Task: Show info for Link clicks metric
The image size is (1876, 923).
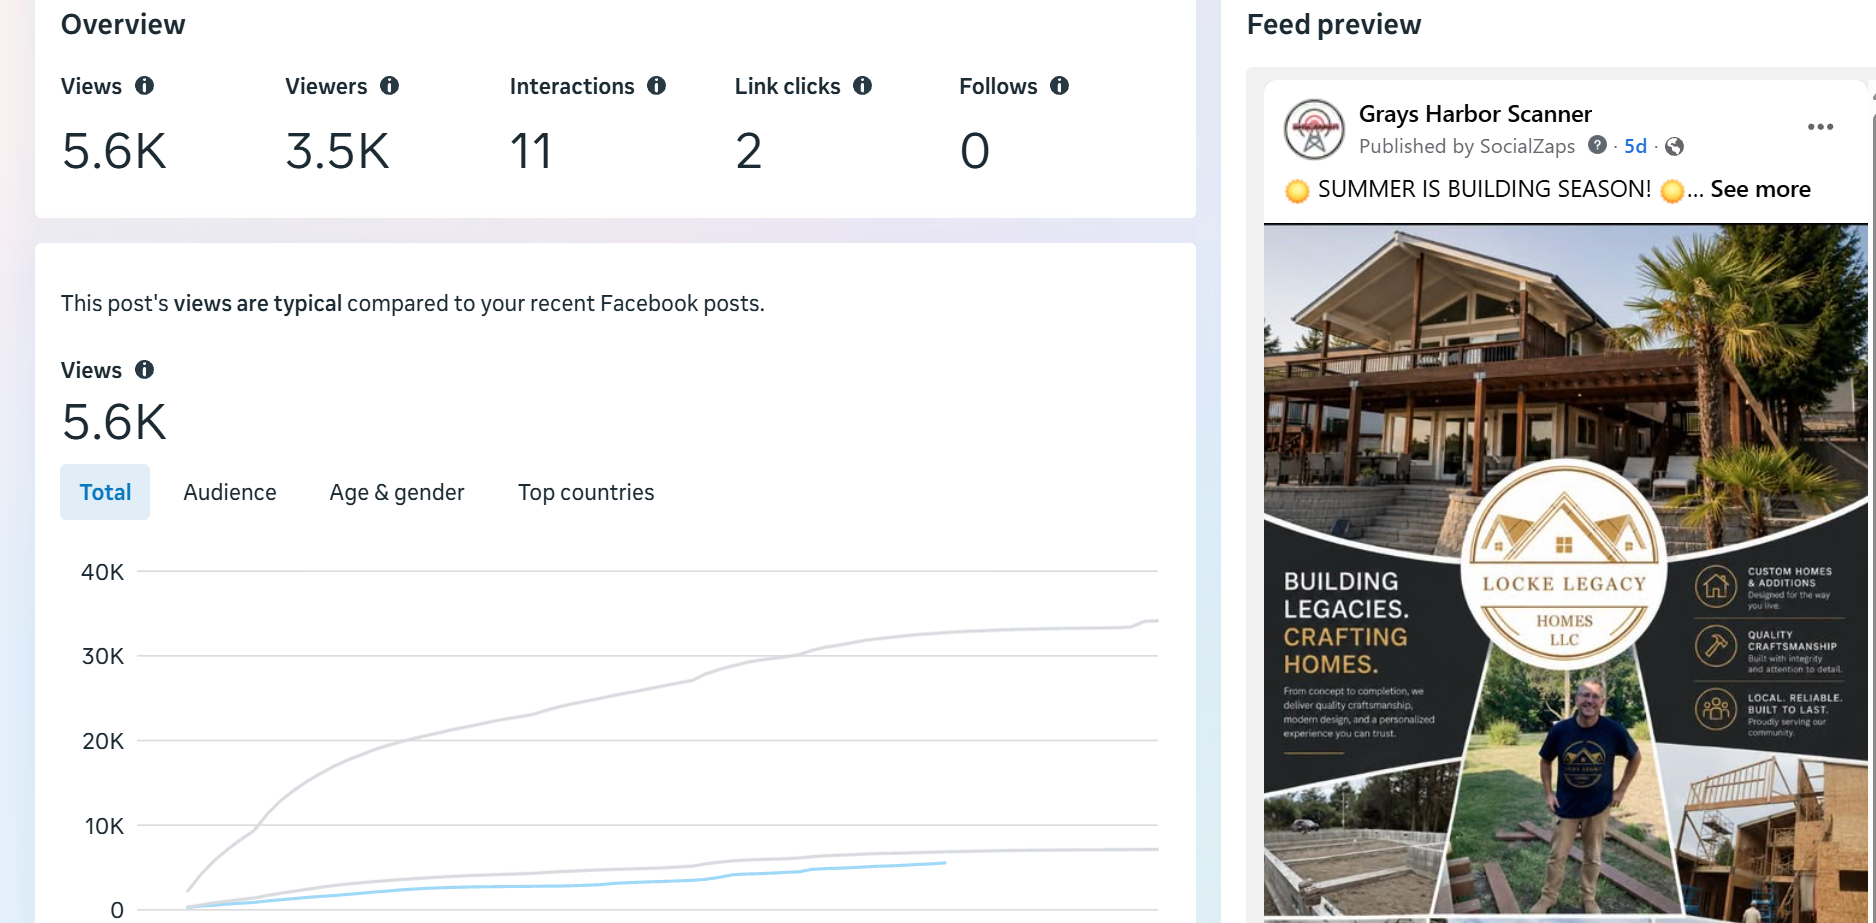Action: pos(863,86)
